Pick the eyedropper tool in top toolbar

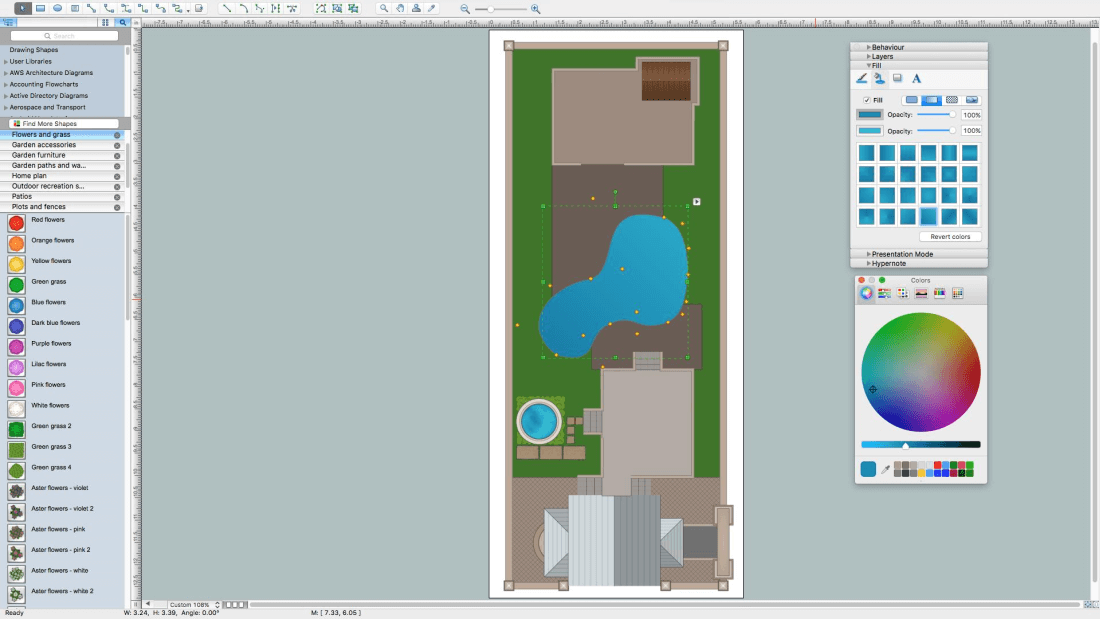point(432,8)
